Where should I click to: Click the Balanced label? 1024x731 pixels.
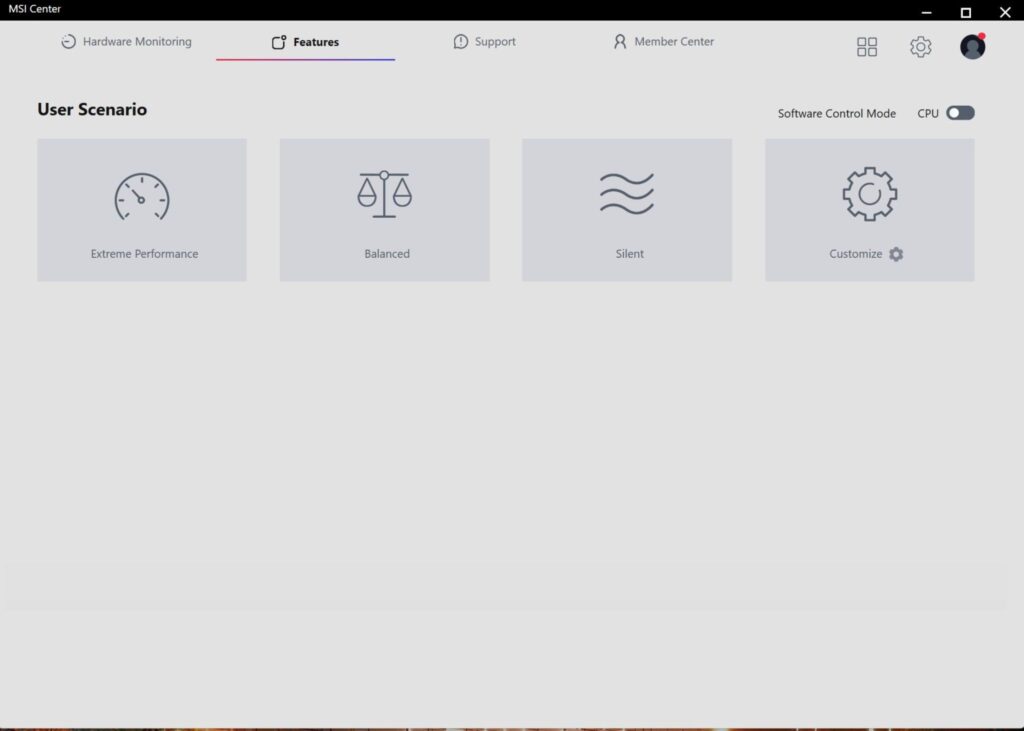tap(387, 254)
